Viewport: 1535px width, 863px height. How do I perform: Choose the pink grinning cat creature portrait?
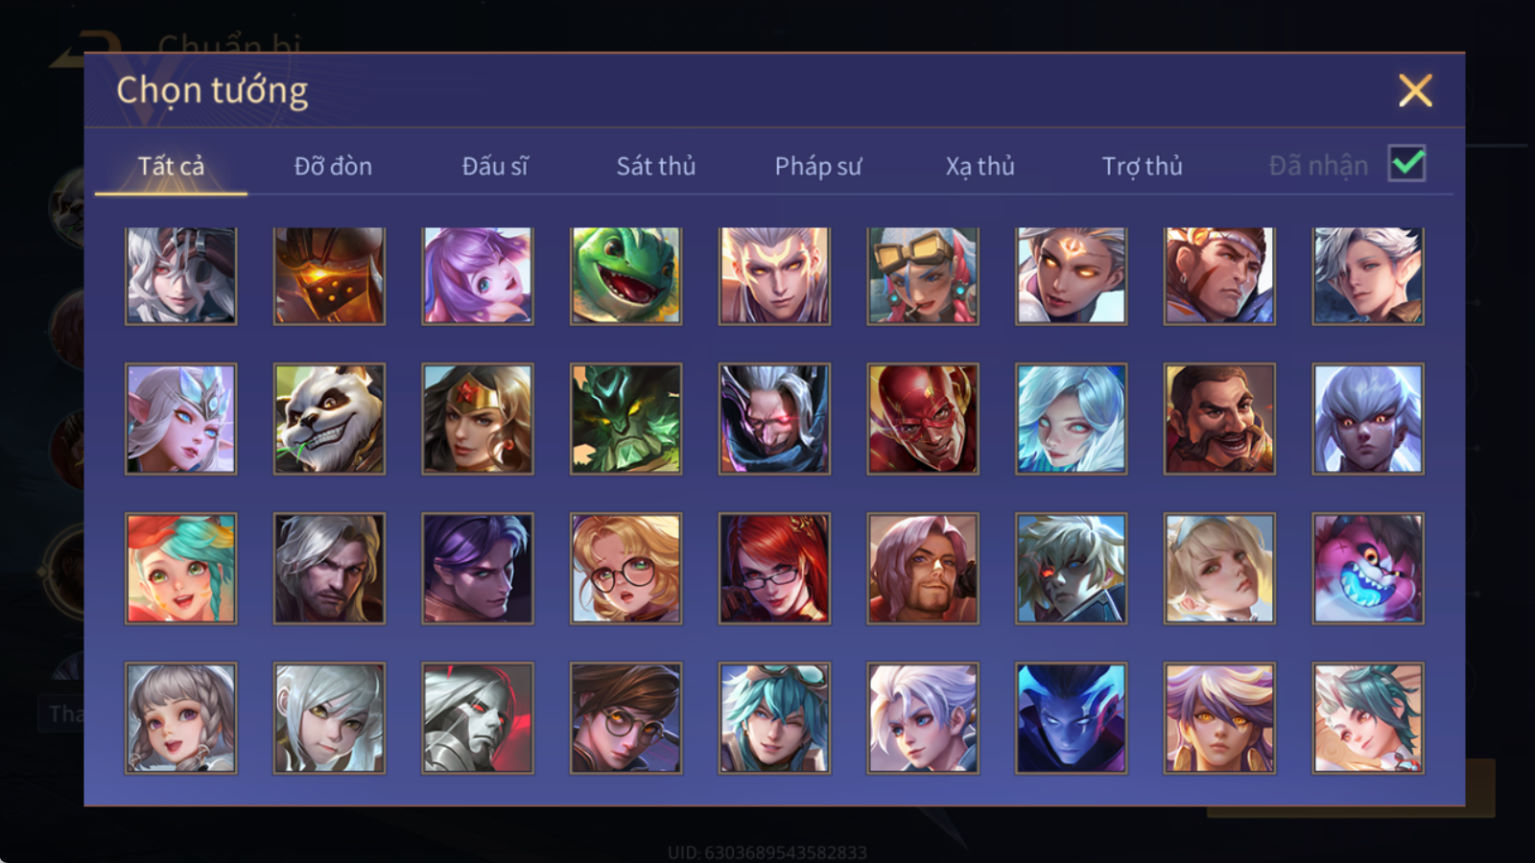point(1368,569)
